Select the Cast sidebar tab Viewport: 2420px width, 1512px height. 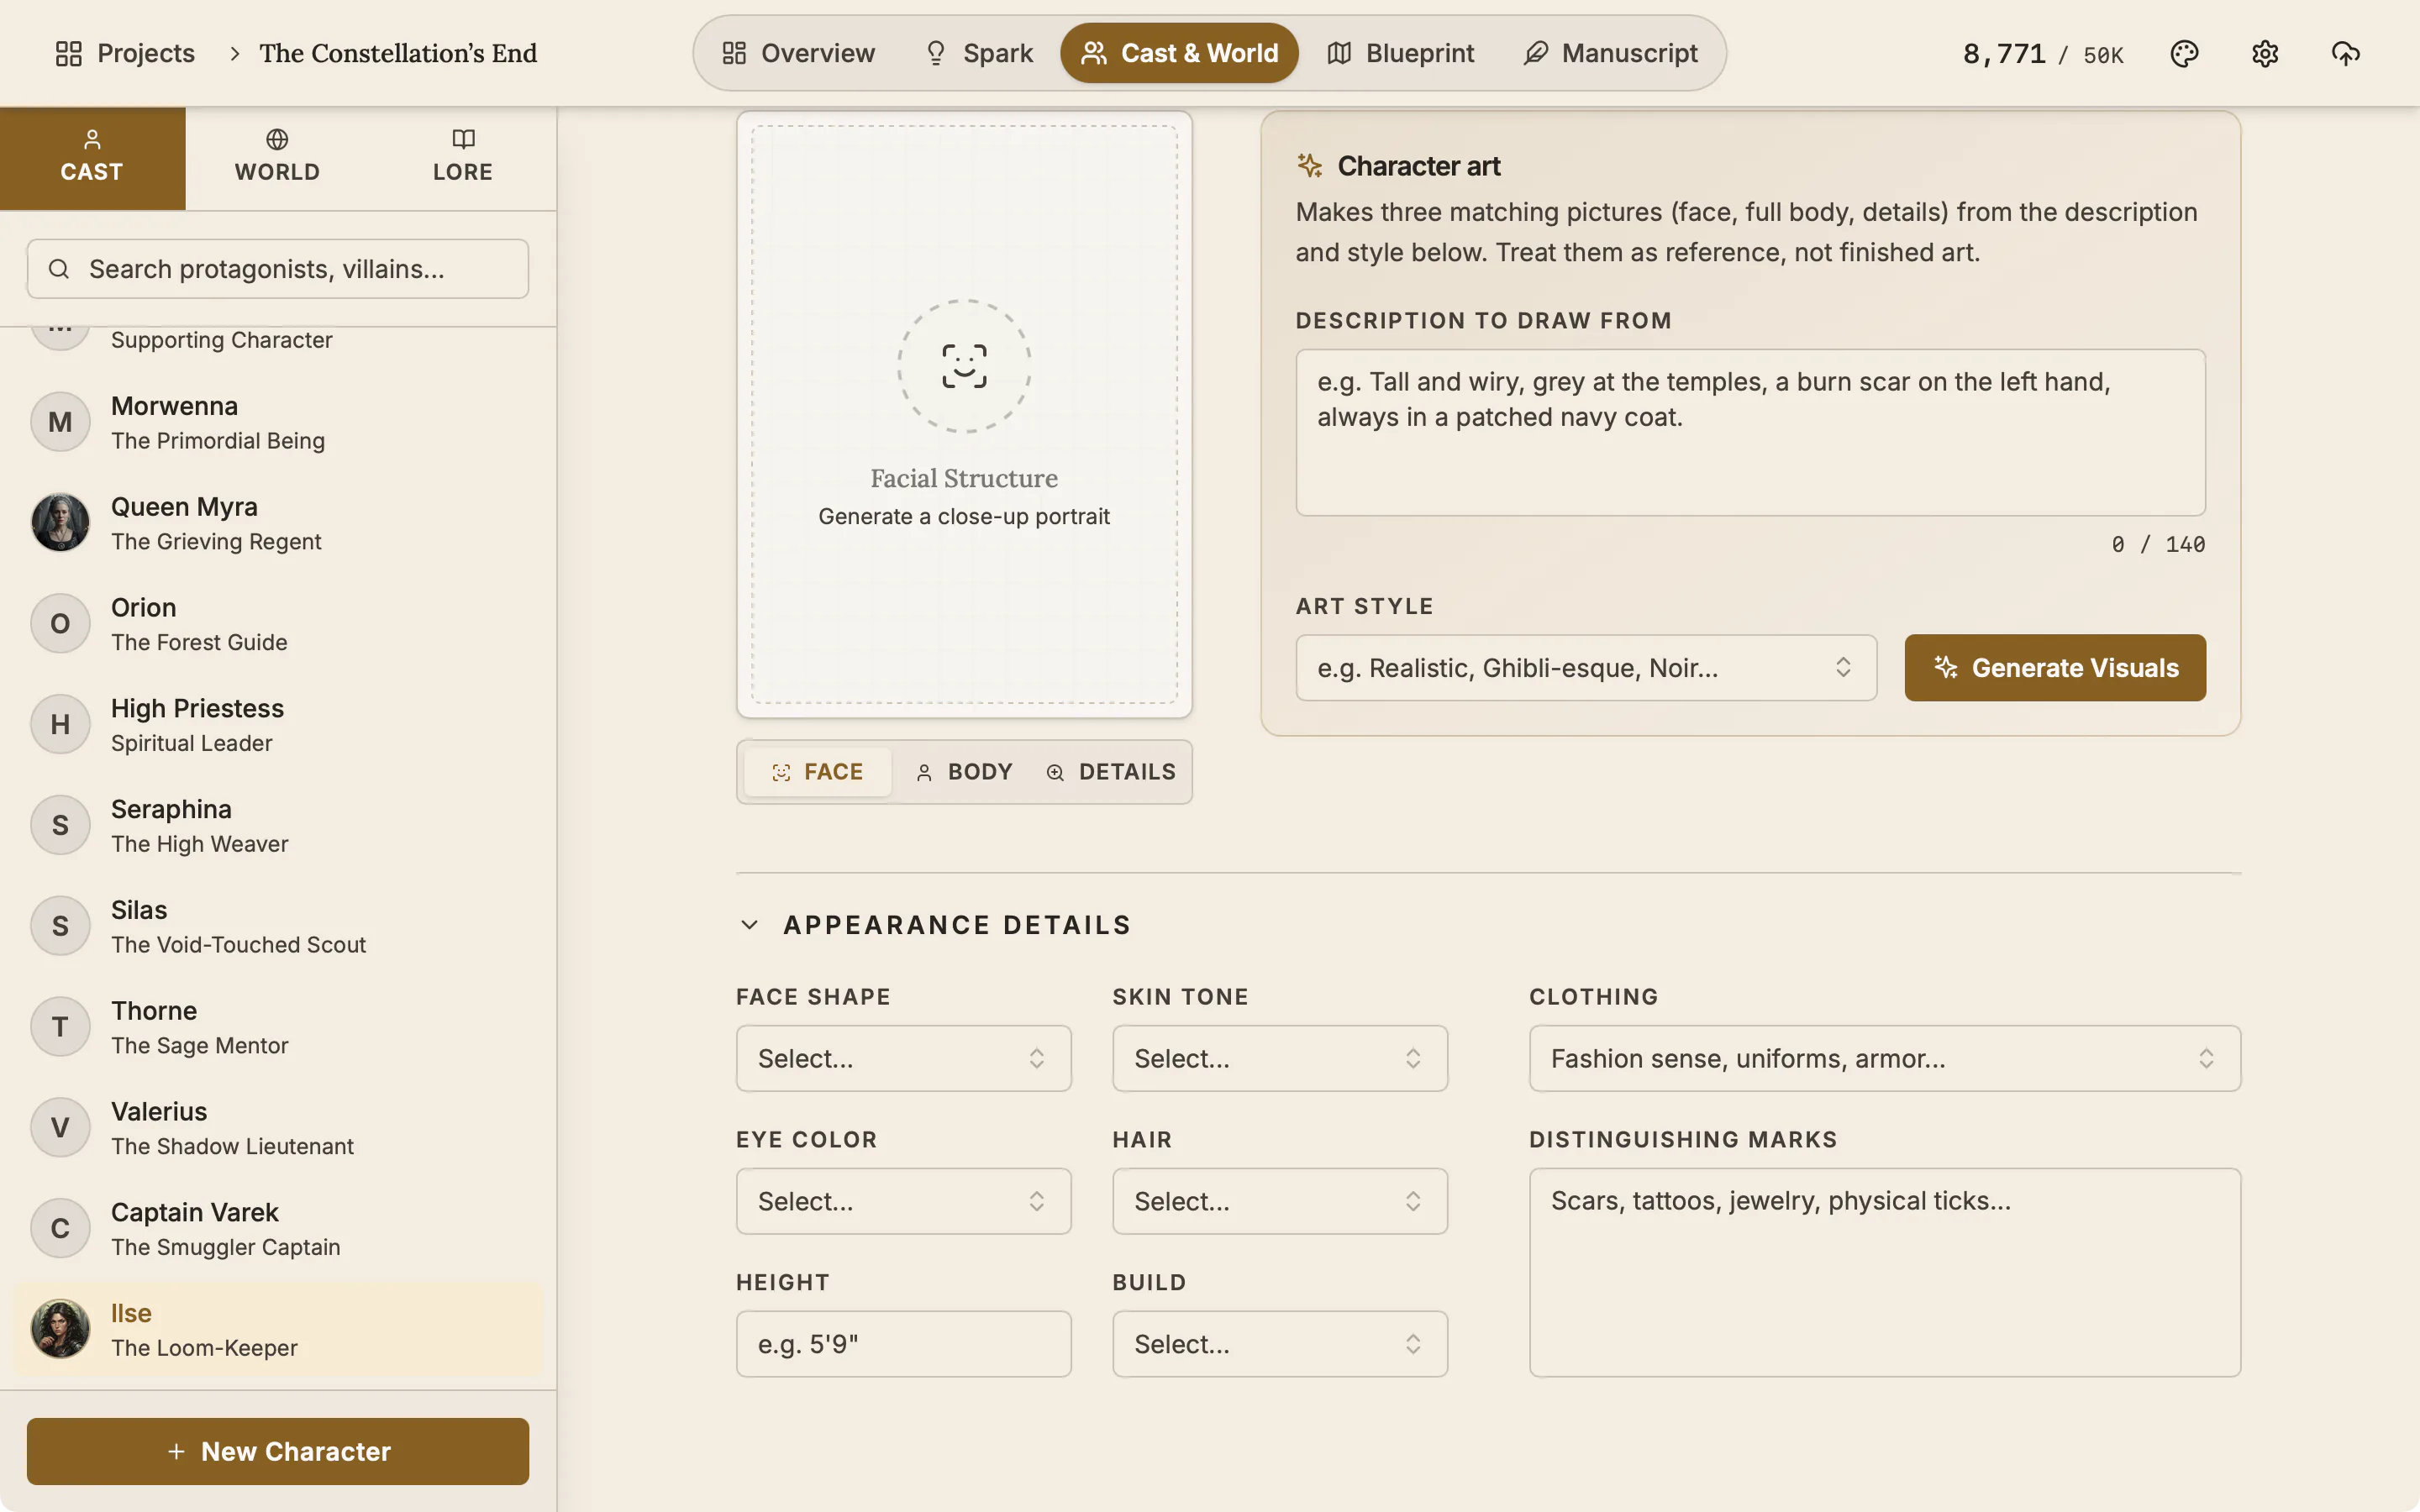92,157
